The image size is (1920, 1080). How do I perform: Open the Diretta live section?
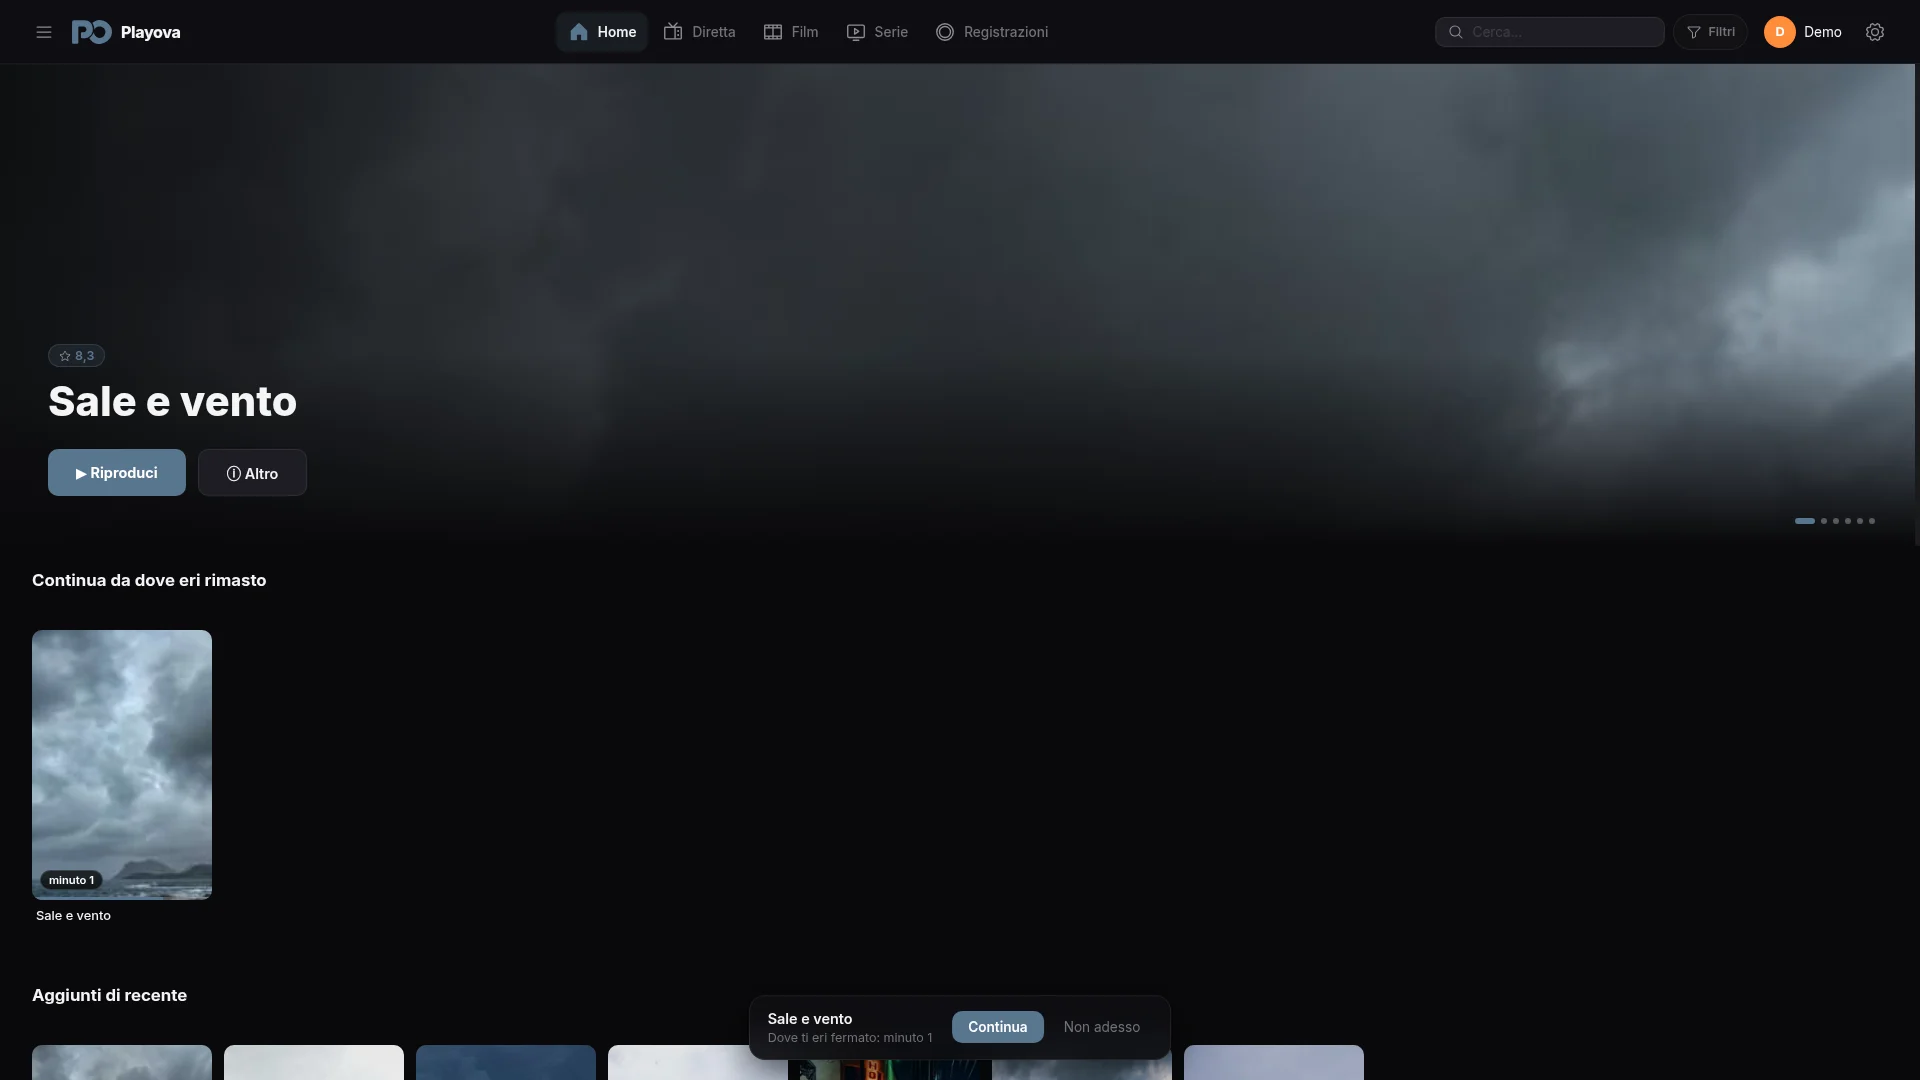pos(700,32)
